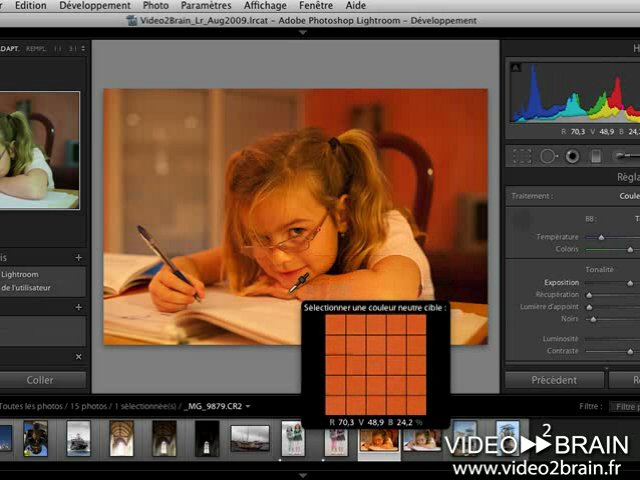640x480 pixels.
Task: Click the Contraste slider handle
Action: (630, 351)
